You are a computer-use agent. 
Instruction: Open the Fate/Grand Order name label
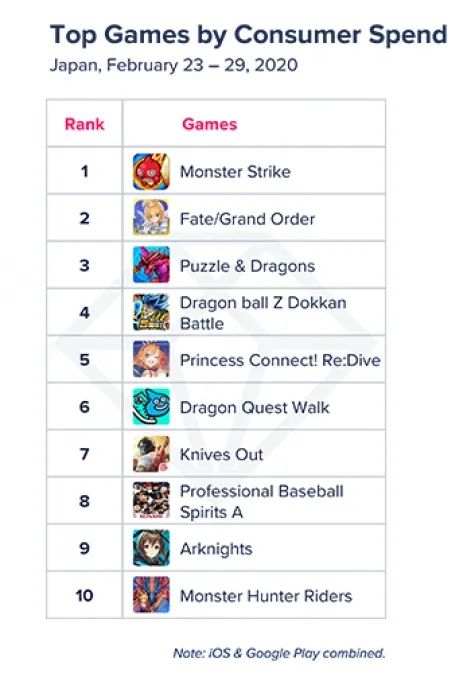[x=247, y=219]
